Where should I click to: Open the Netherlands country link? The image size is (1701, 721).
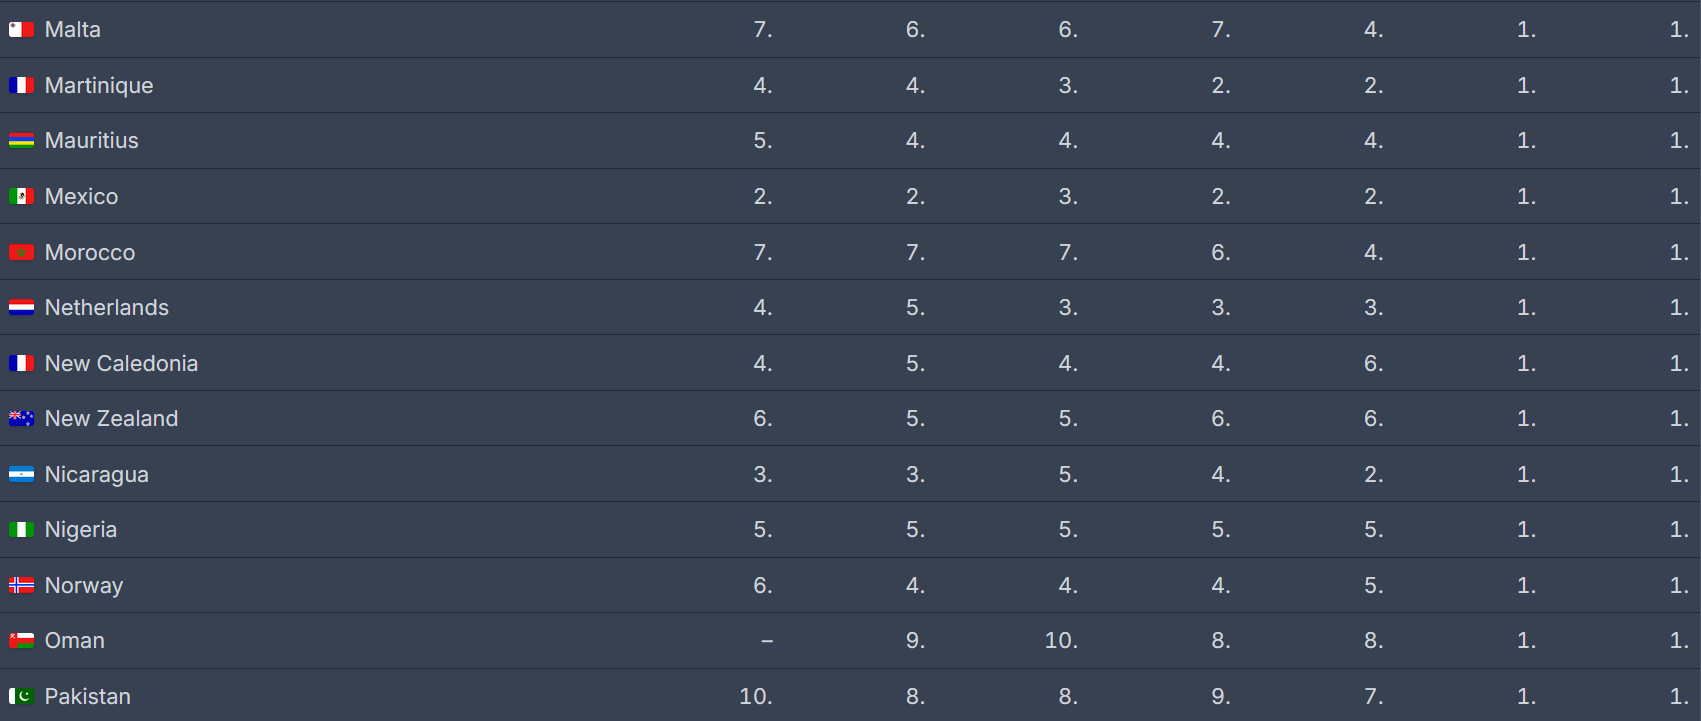click(x=107, y=308)
